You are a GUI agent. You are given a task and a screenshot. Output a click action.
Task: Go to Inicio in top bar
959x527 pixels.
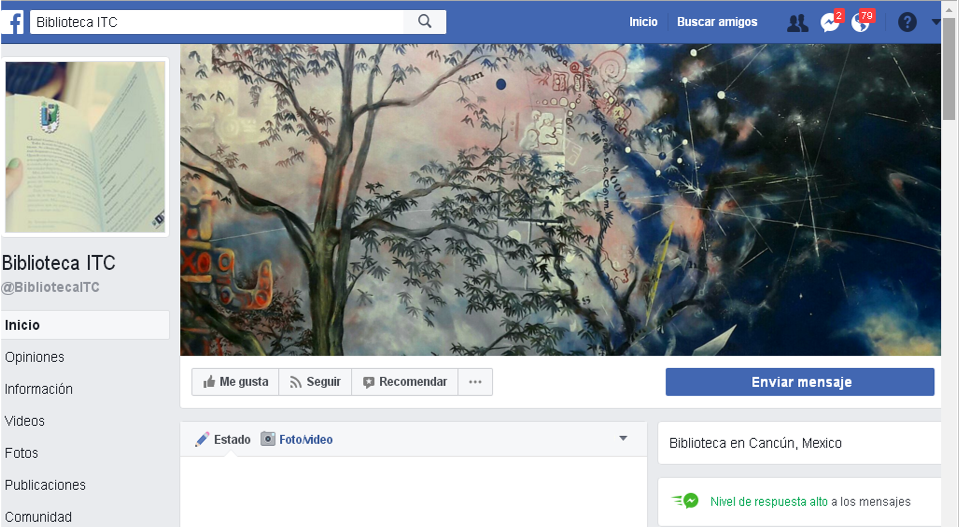pos(643,22)
